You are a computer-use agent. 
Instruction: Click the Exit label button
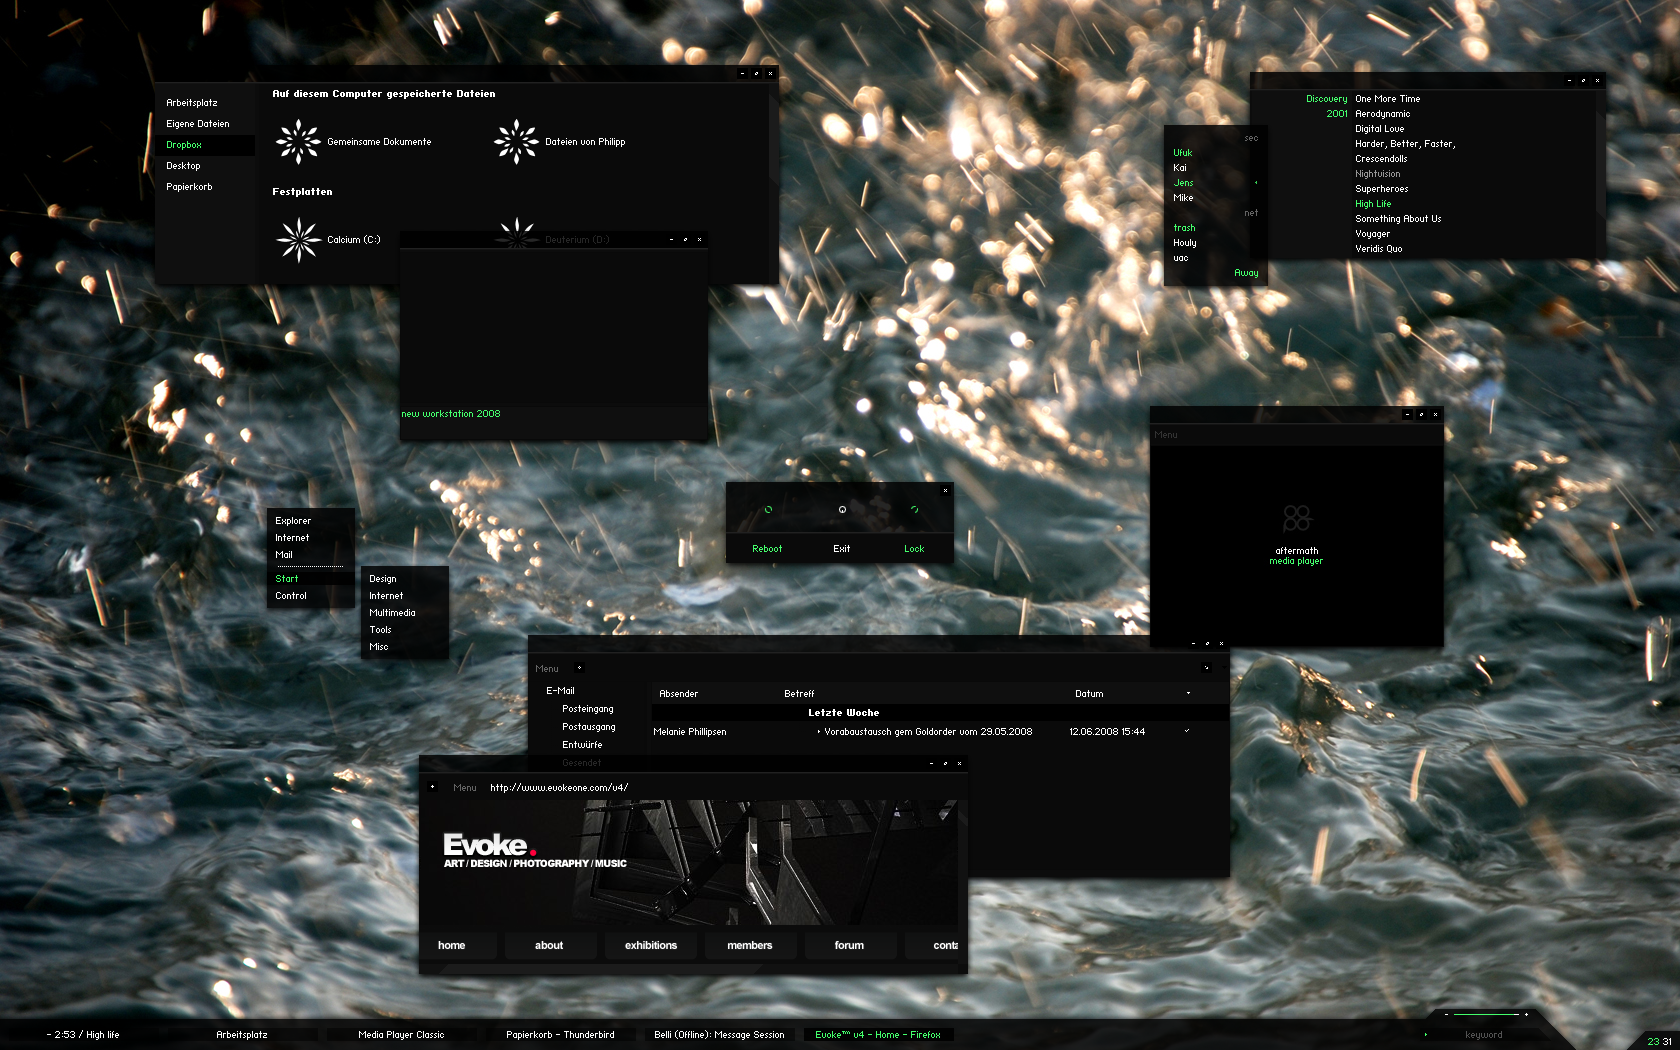(x=842, y=549)
